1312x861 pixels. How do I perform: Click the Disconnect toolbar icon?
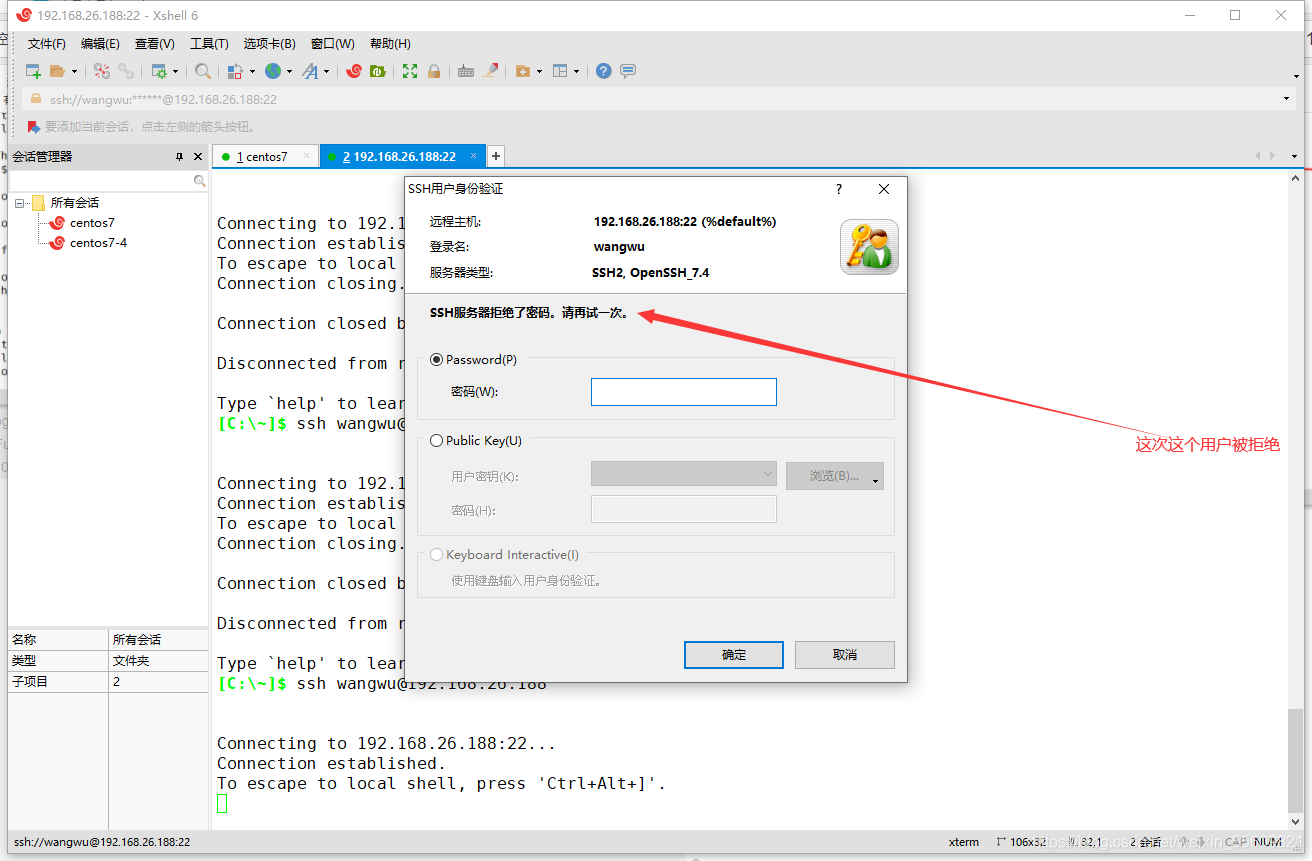click(x=102, y=71)
